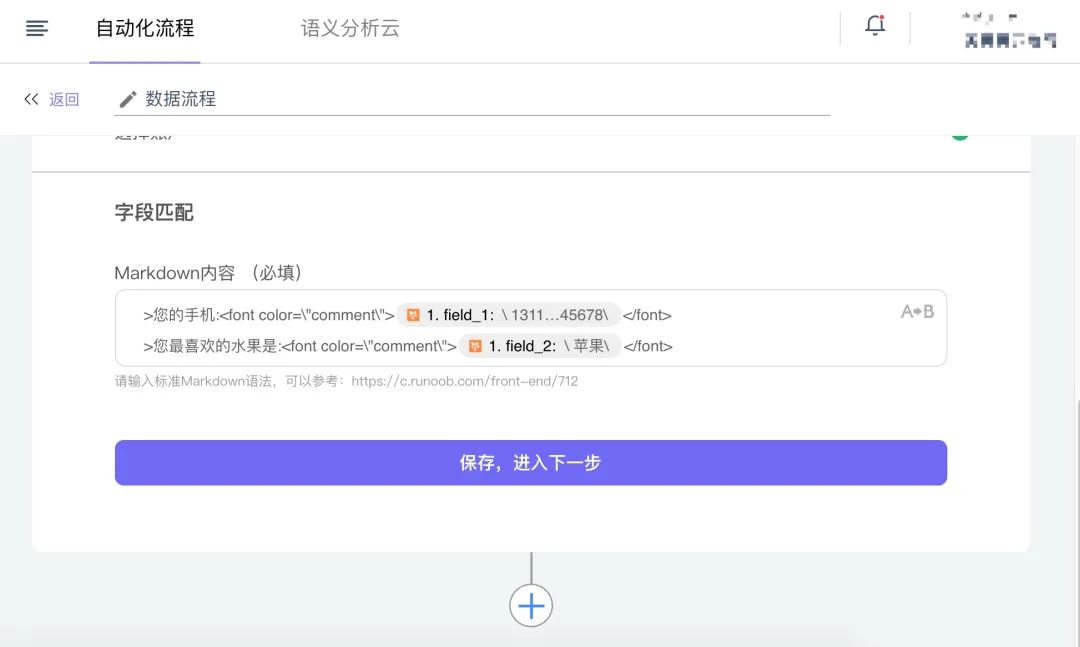This screenshot has width=1080, height=647.
Task: Click the Markdown内容 （必填） label
Action: pos(208,273)
